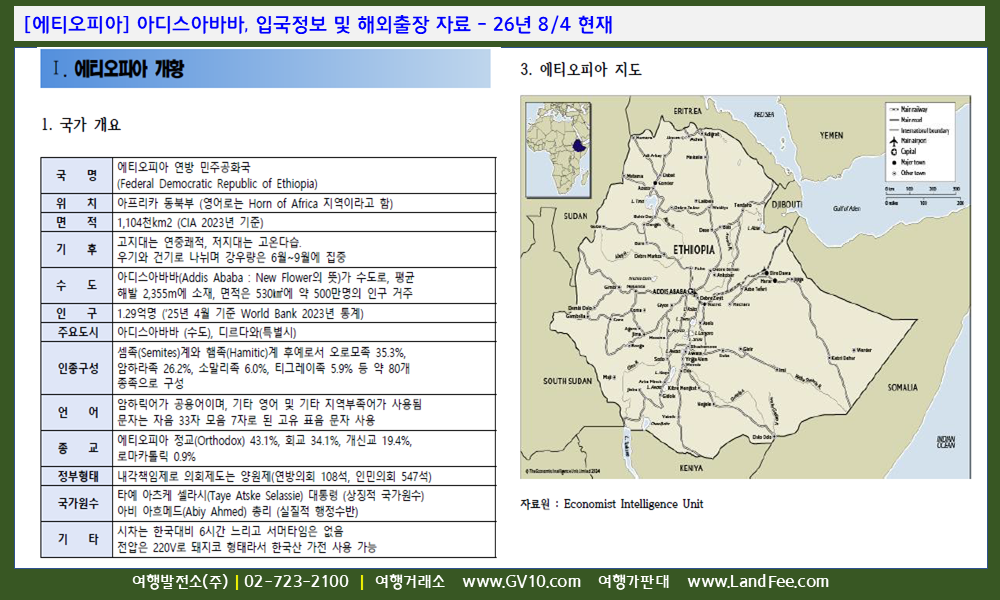Click the source caption Economist Intelligence Unit
This screenshot has height=600, width=1000.
[633, 504]
